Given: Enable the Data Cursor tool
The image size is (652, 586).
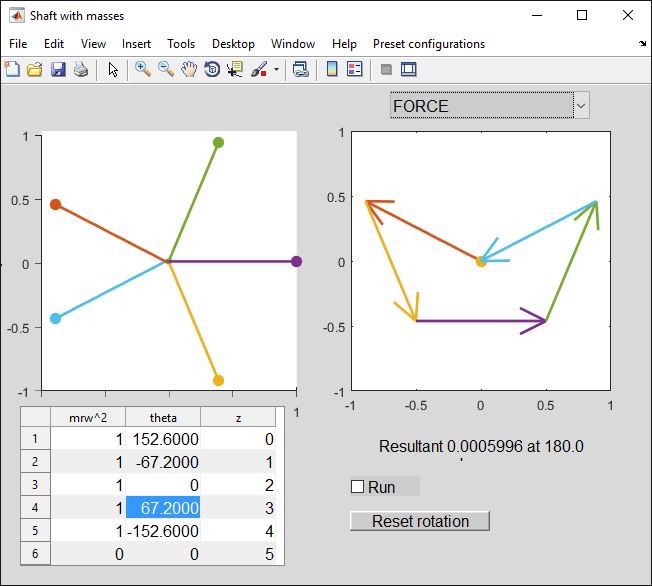Looking at the screenshot, I should click(235, 69).
